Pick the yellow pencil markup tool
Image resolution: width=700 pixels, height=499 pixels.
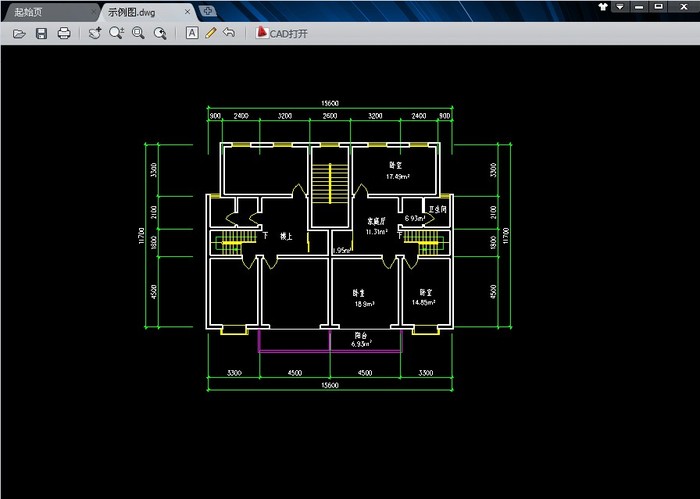[210, 33]
